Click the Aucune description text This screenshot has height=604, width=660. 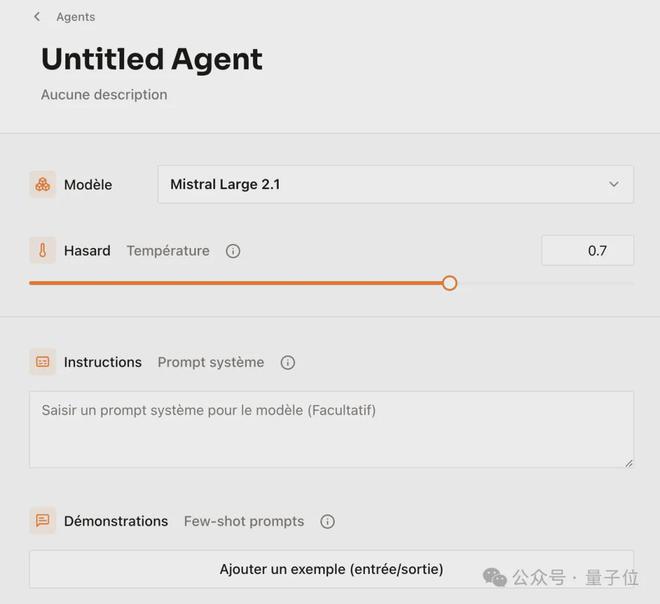point(104,95)
